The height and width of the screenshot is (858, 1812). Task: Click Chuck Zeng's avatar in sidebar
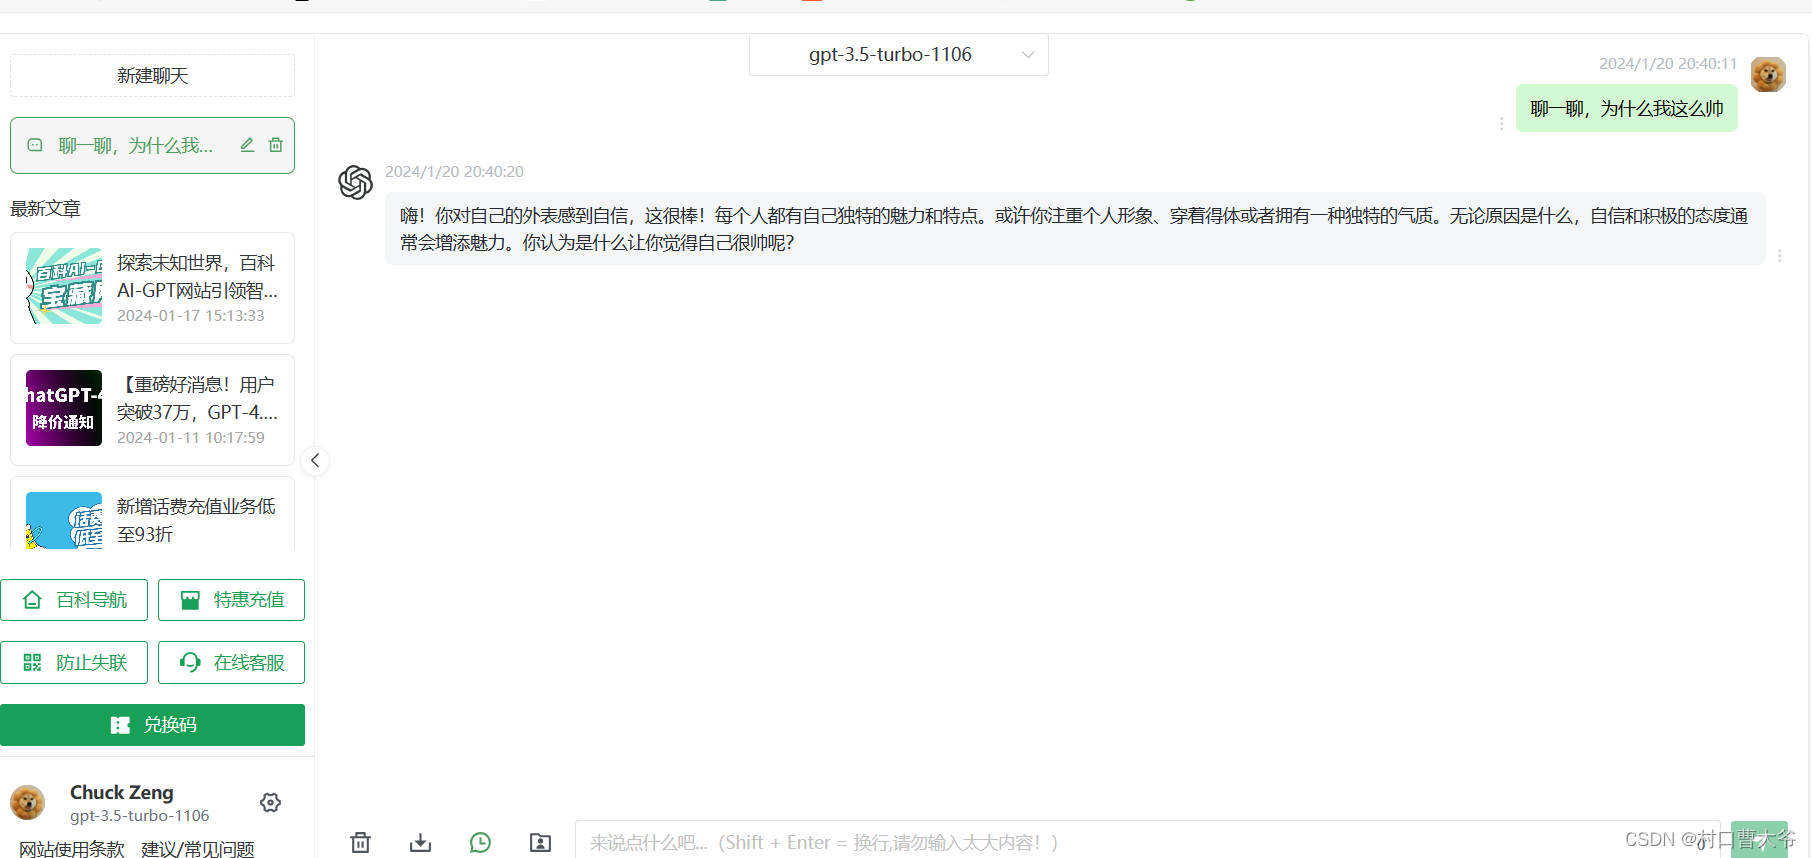point(28,802)
